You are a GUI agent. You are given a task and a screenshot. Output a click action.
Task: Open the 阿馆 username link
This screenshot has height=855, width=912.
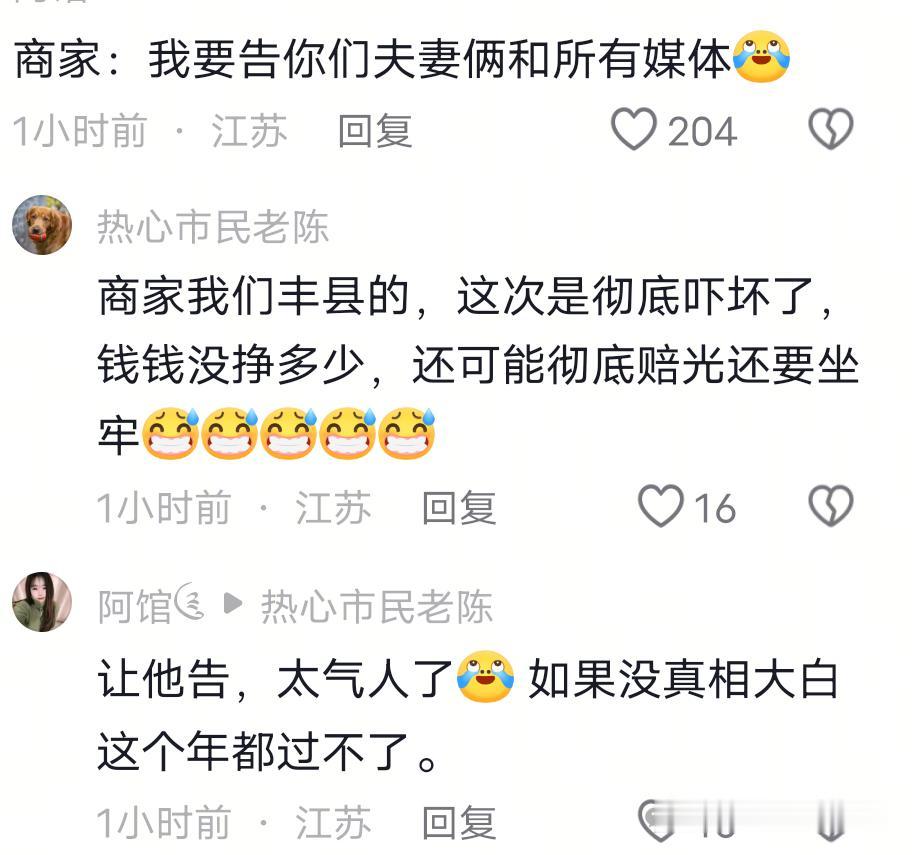[x=151, y=606]
